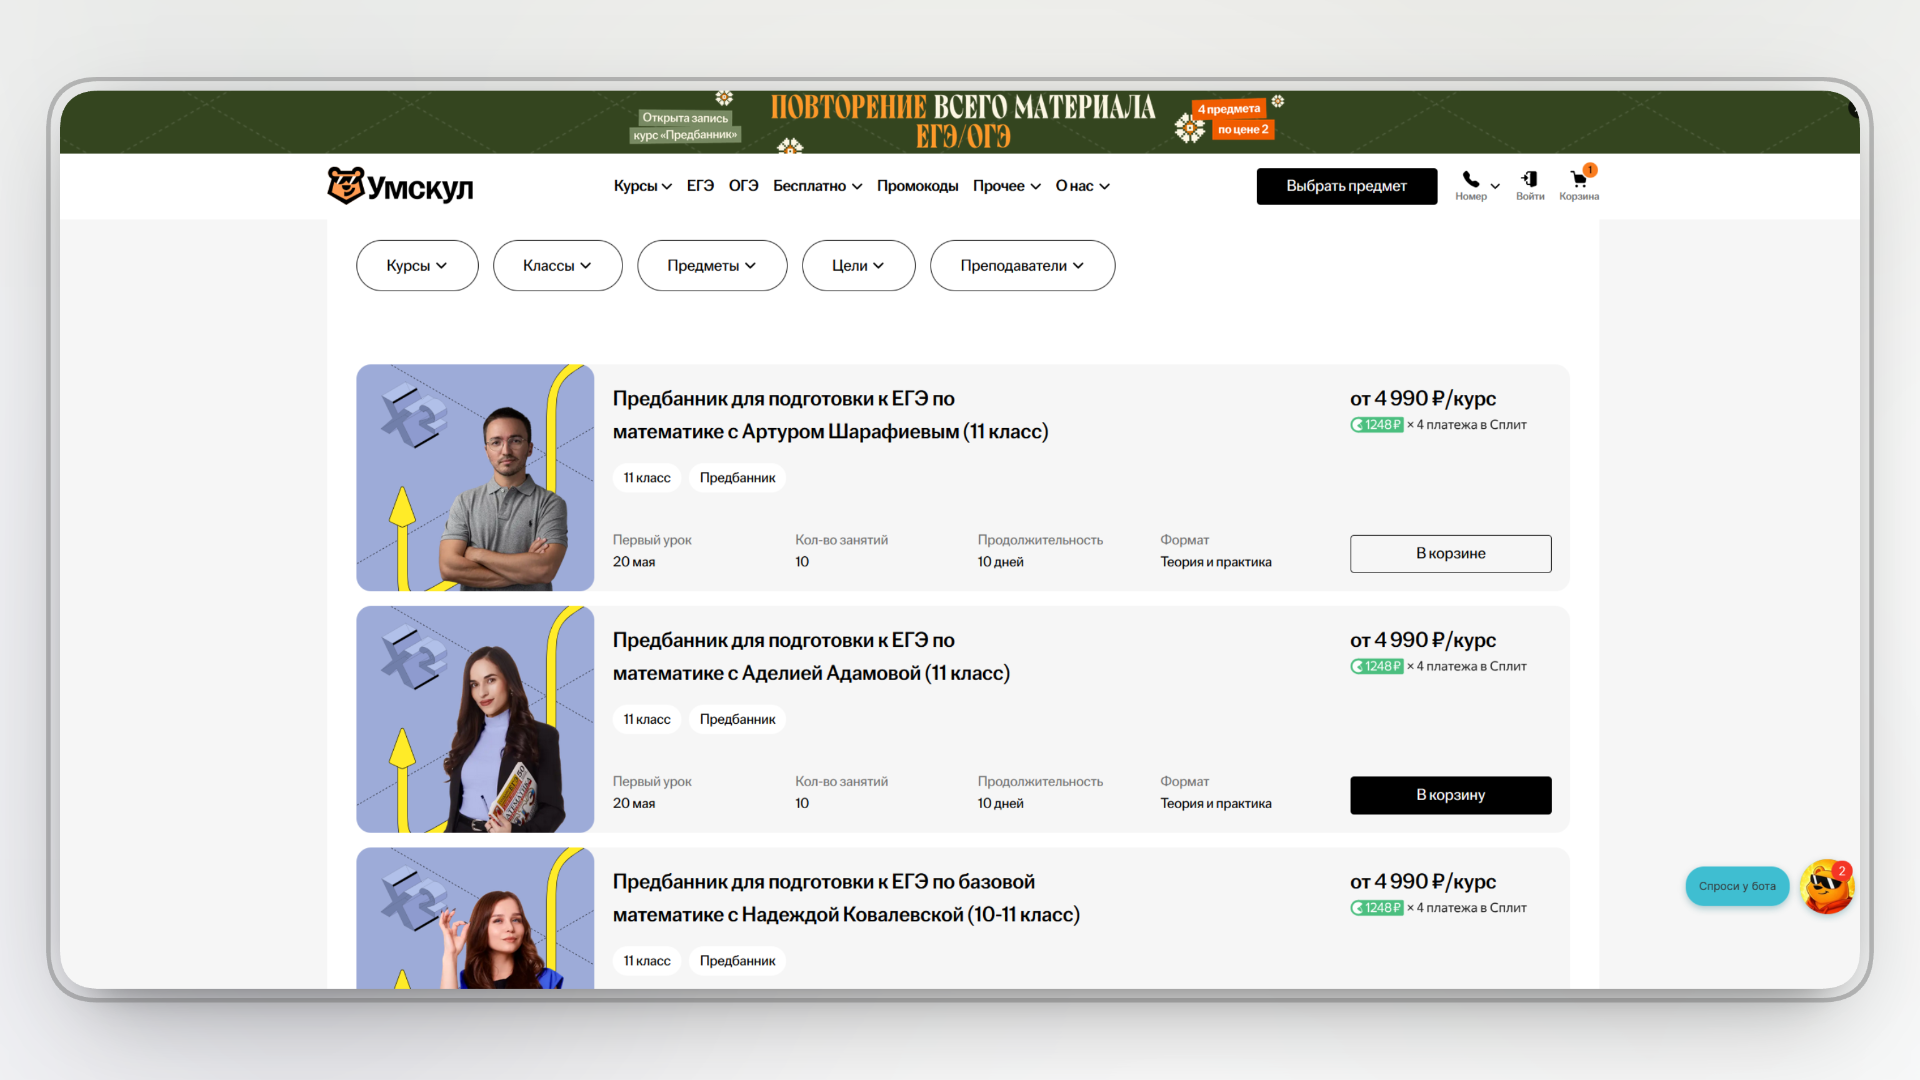
Task: Click the 11 класс tag on Шарафиев course
Action: click(x=647, y=478)
